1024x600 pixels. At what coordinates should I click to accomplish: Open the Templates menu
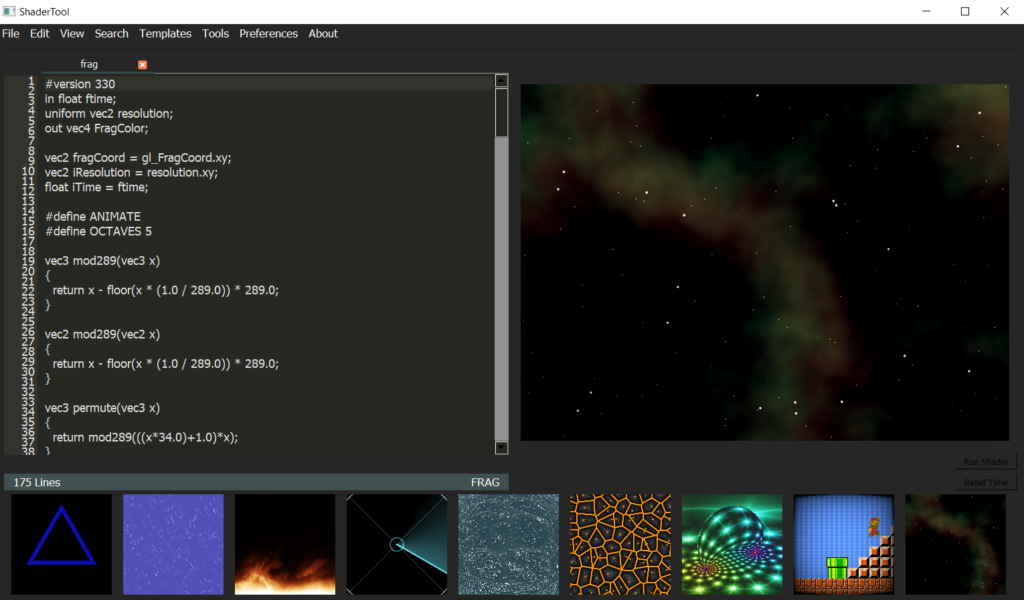click(x=164, y=33)
